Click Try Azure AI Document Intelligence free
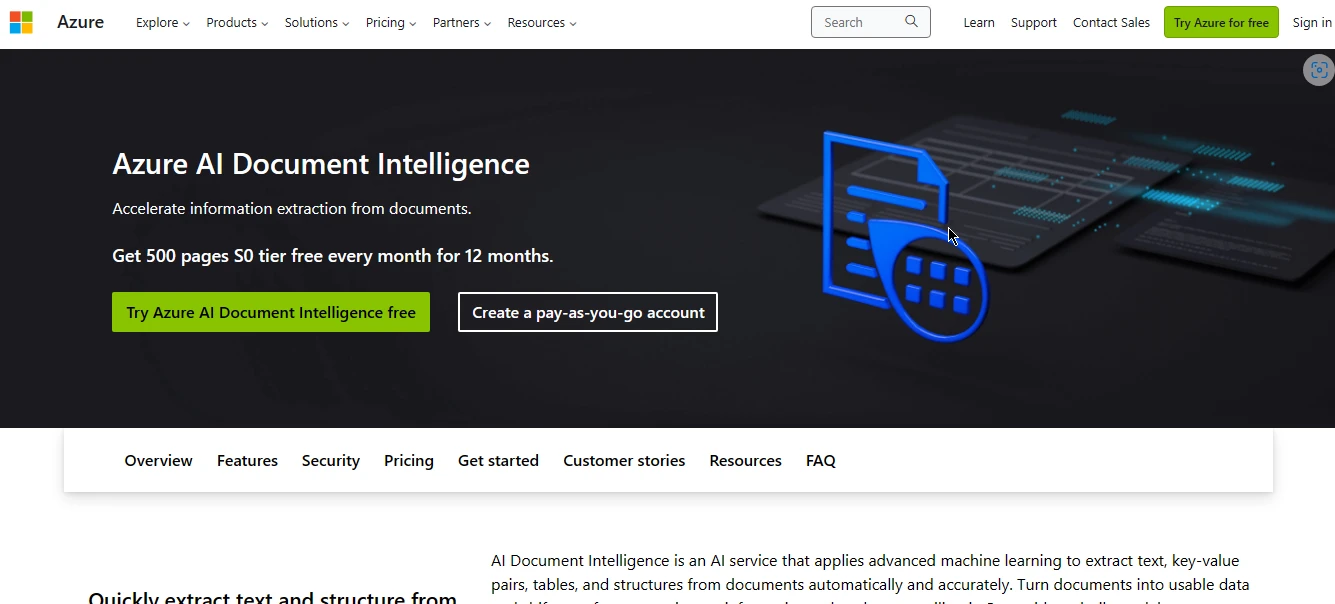The height and width of the screenshot is (604, 1335). tap(271, 312)
